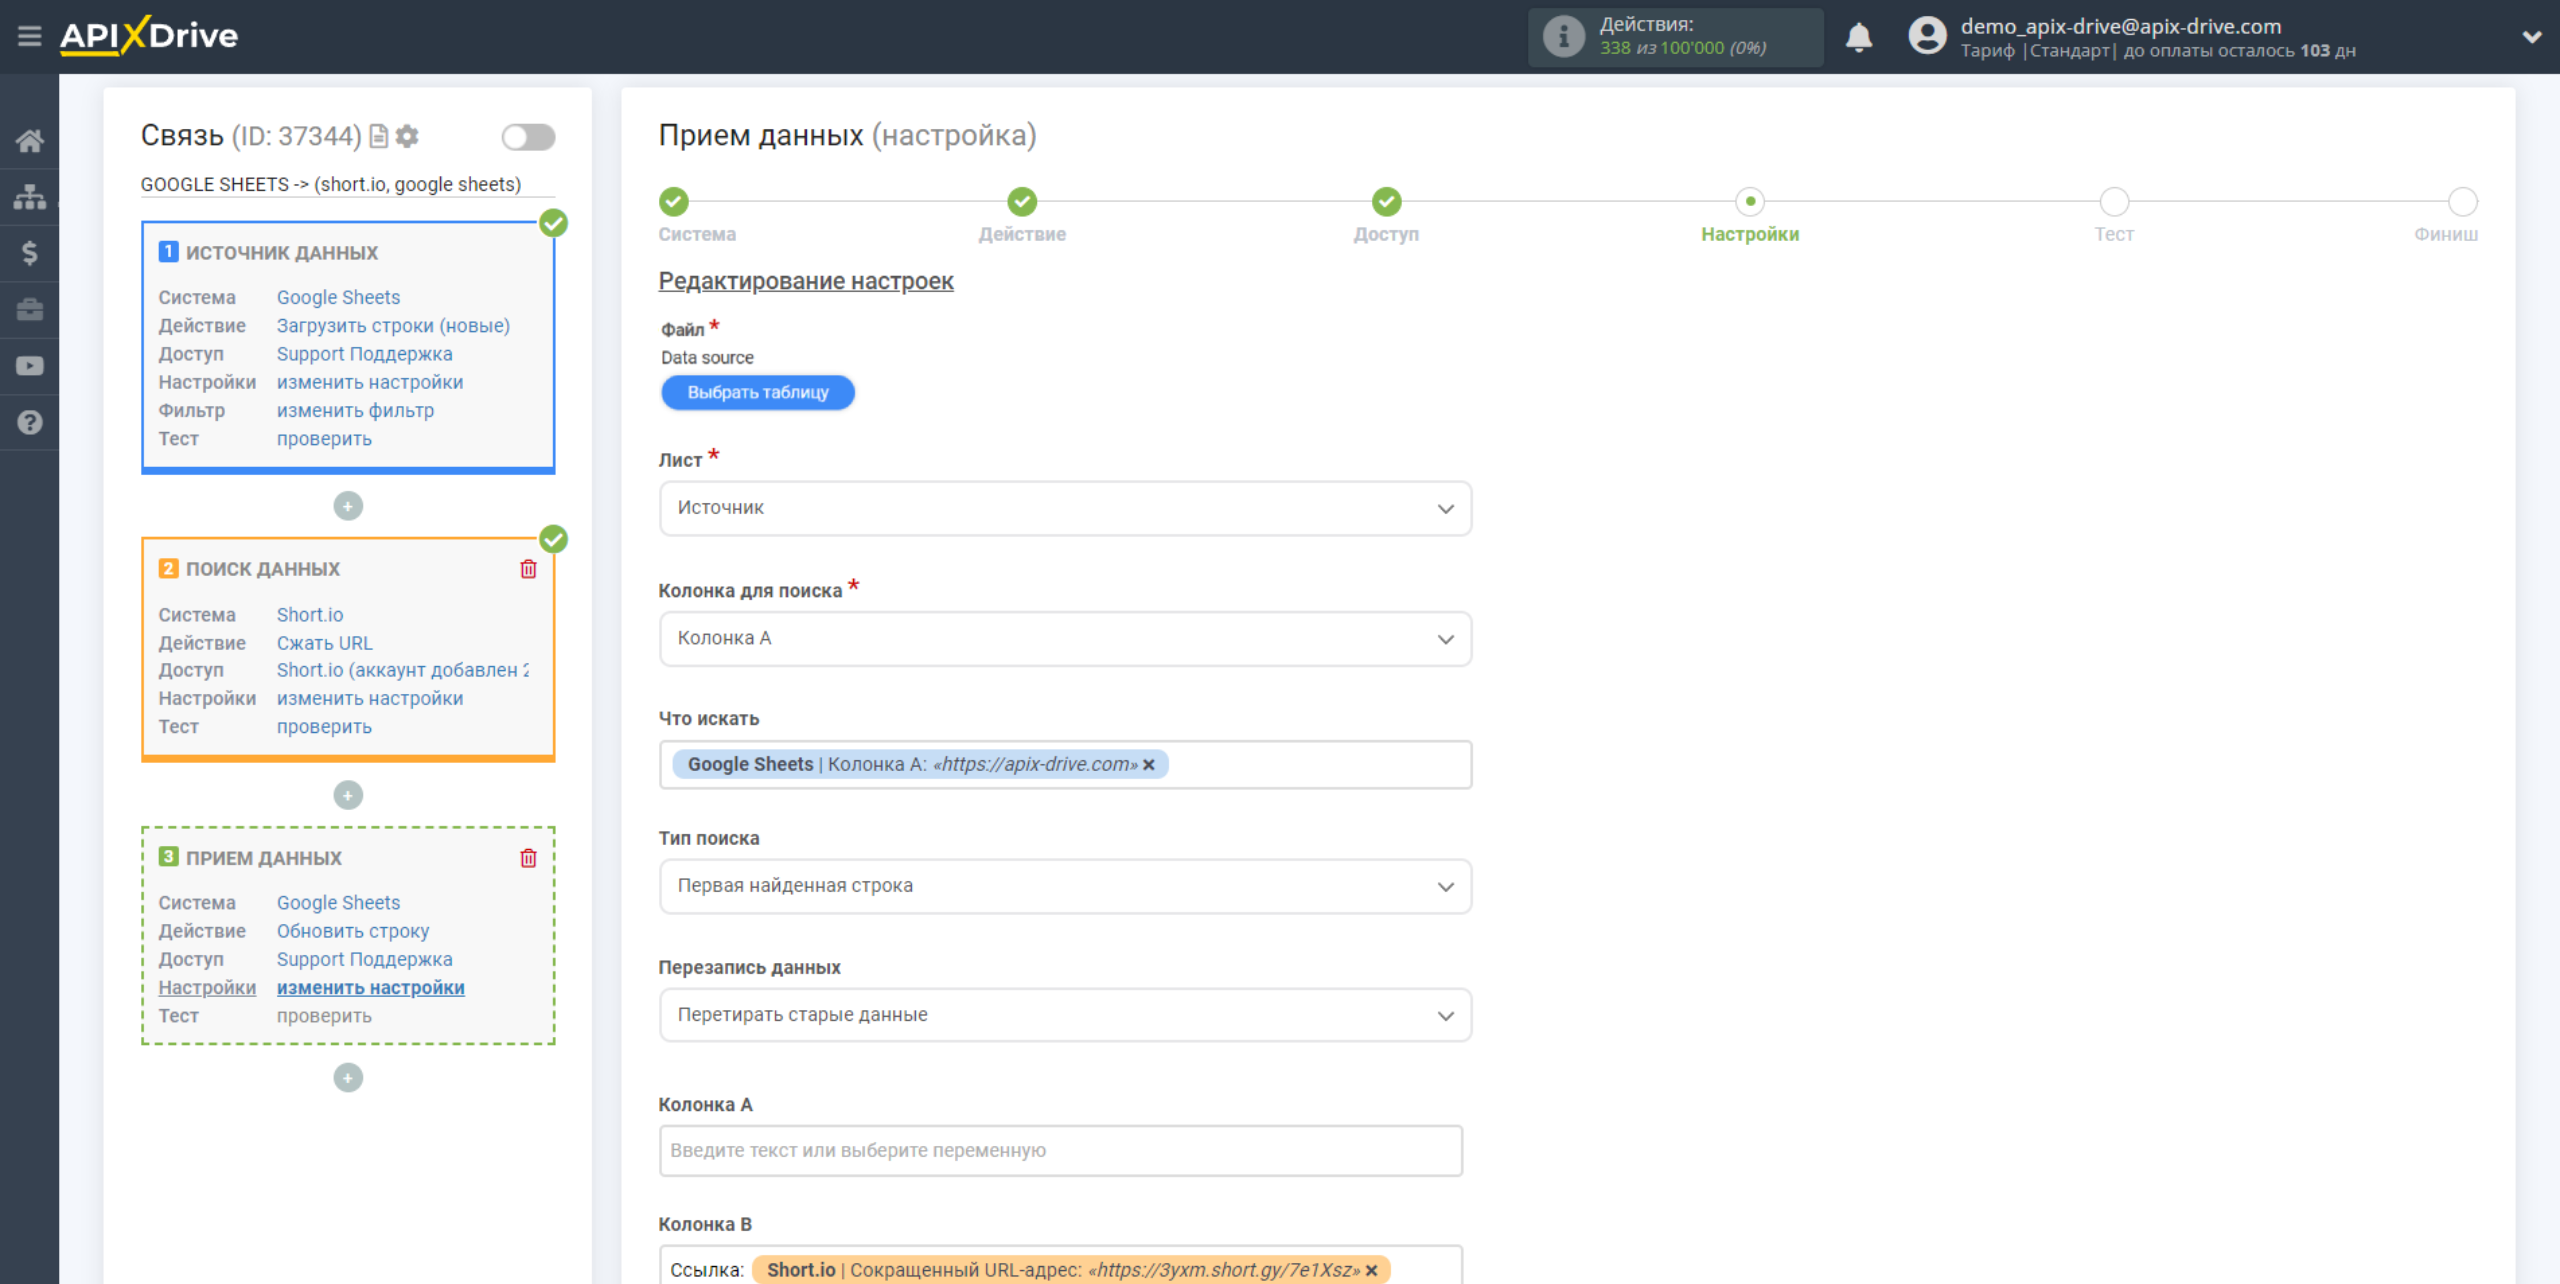Open the Сжать URL action link

[x=324, y=643]
